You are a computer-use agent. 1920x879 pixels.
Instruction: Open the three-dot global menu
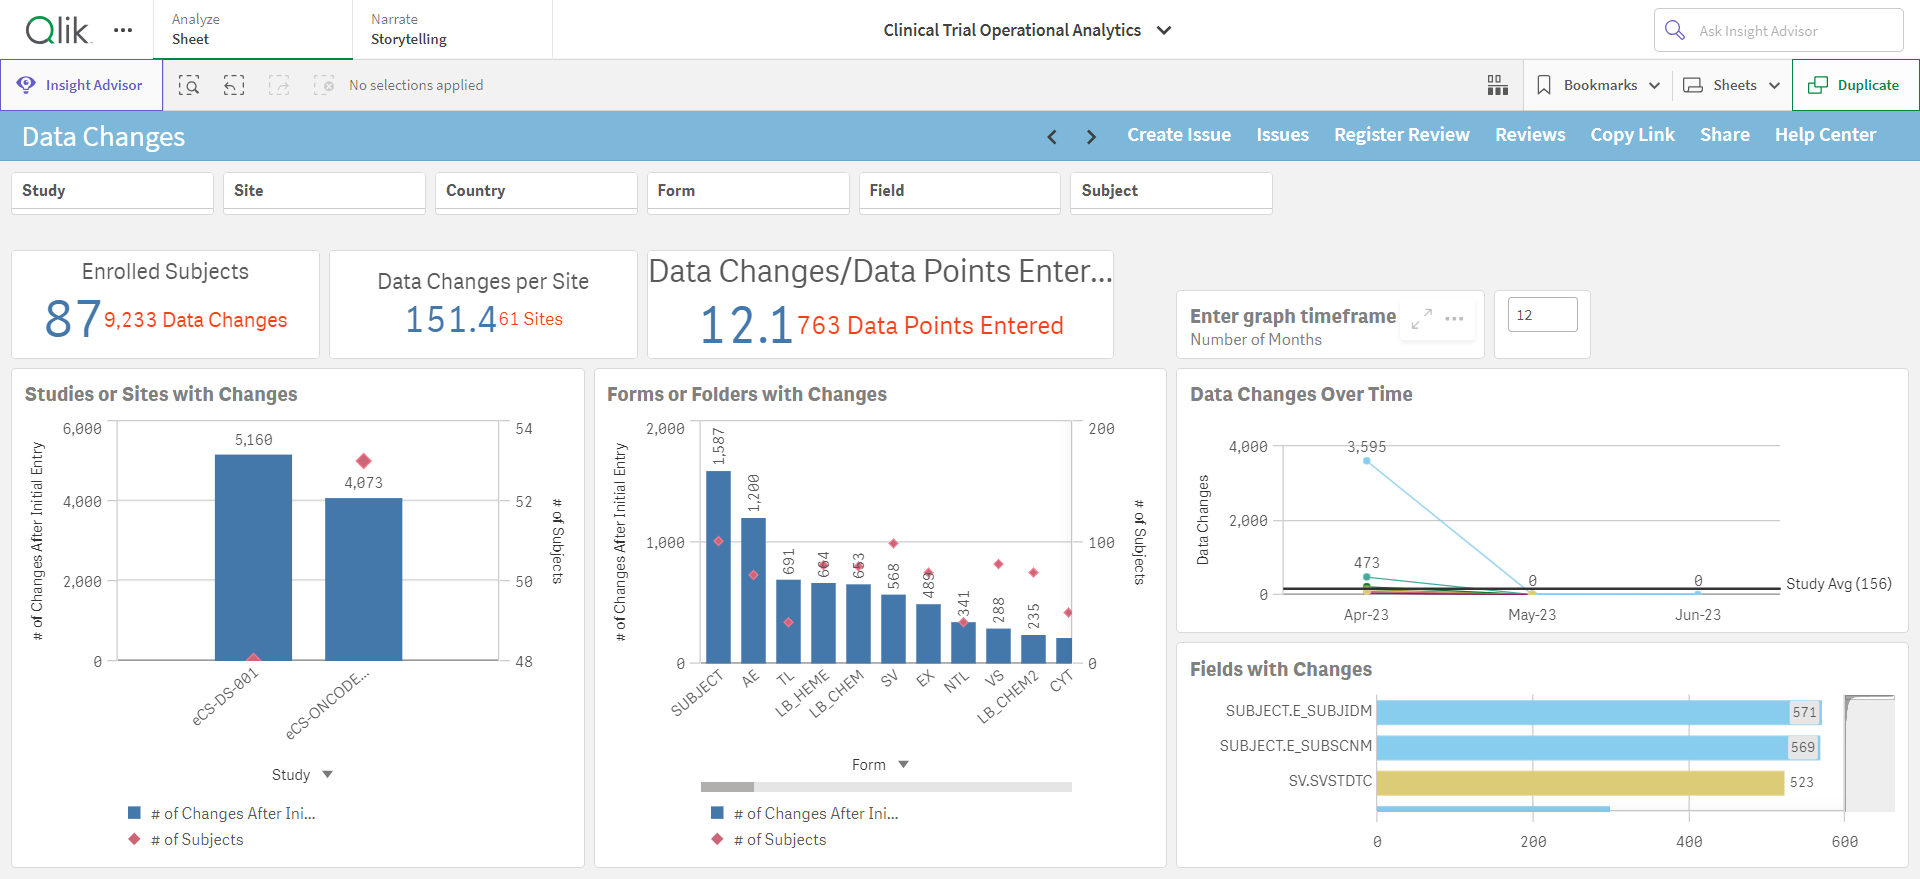click(x=123, y=30)
